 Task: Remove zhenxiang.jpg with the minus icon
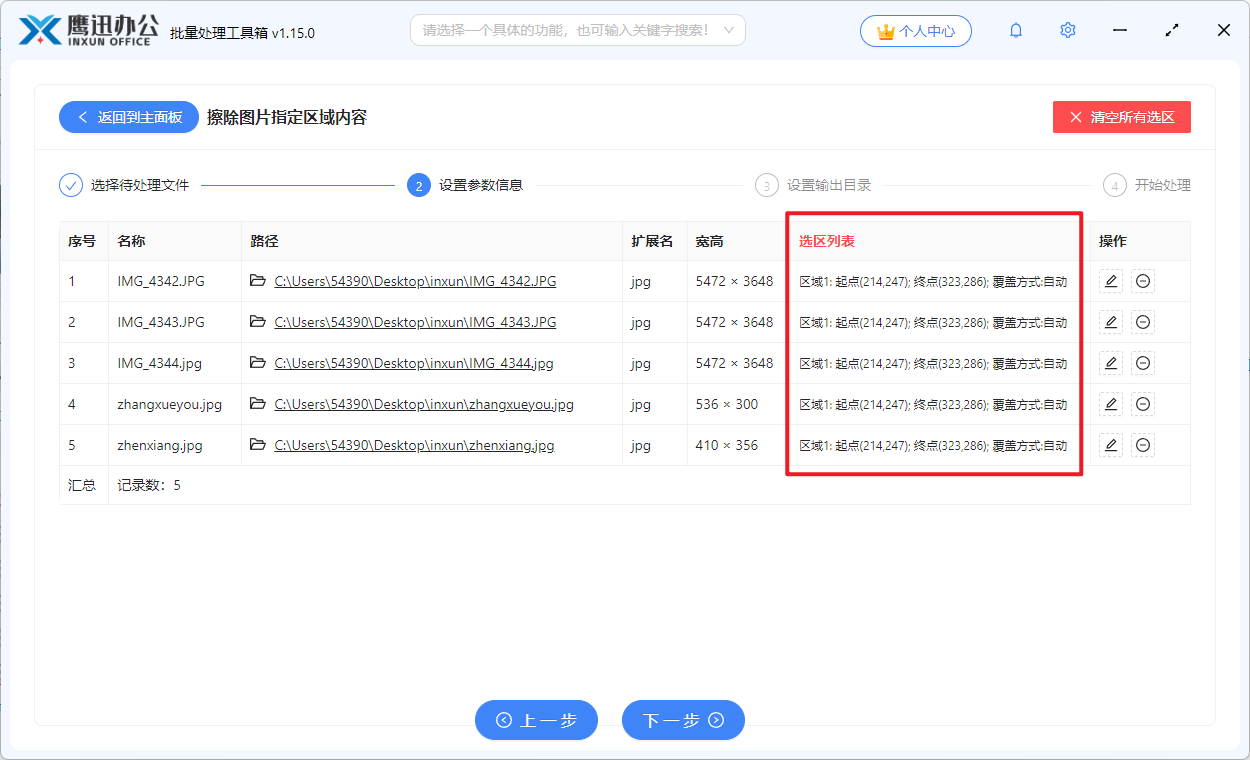[1142, 445]
